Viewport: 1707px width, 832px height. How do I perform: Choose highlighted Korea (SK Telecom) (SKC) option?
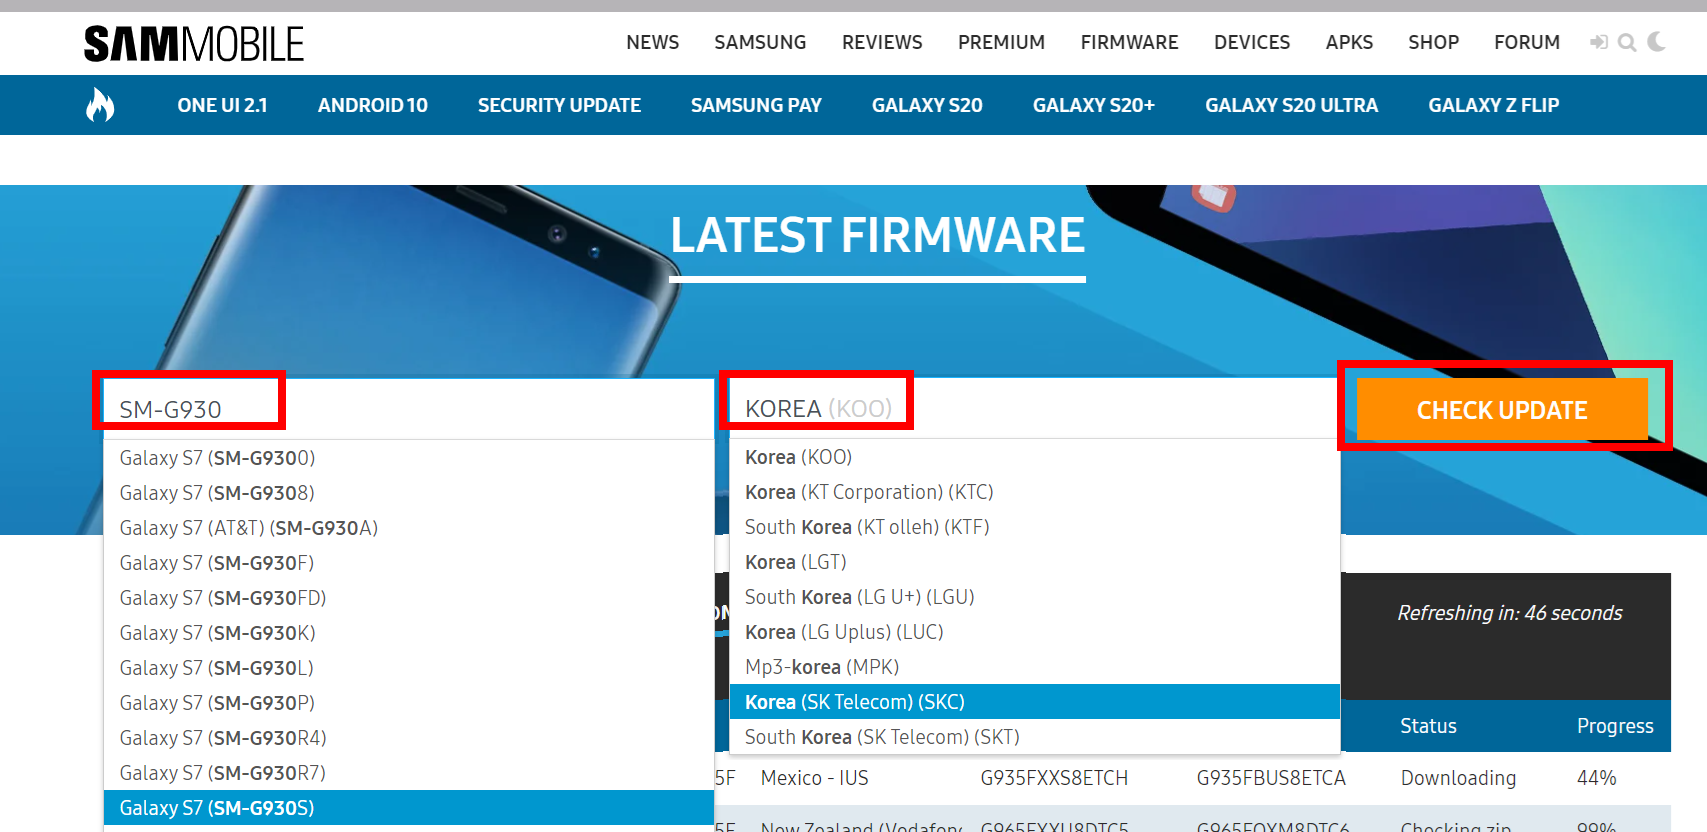pyautogui.click(x=1035, y=702)
